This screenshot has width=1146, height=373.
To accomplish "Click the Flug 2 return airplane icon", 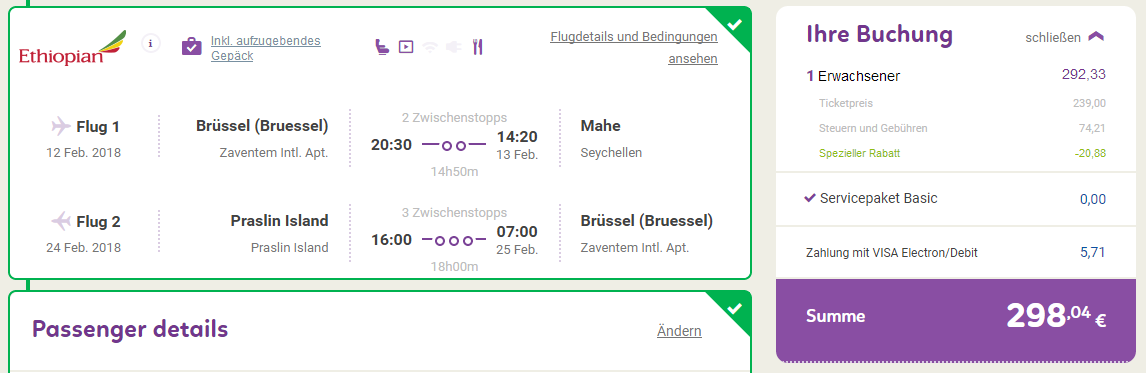I will [61, 220].
